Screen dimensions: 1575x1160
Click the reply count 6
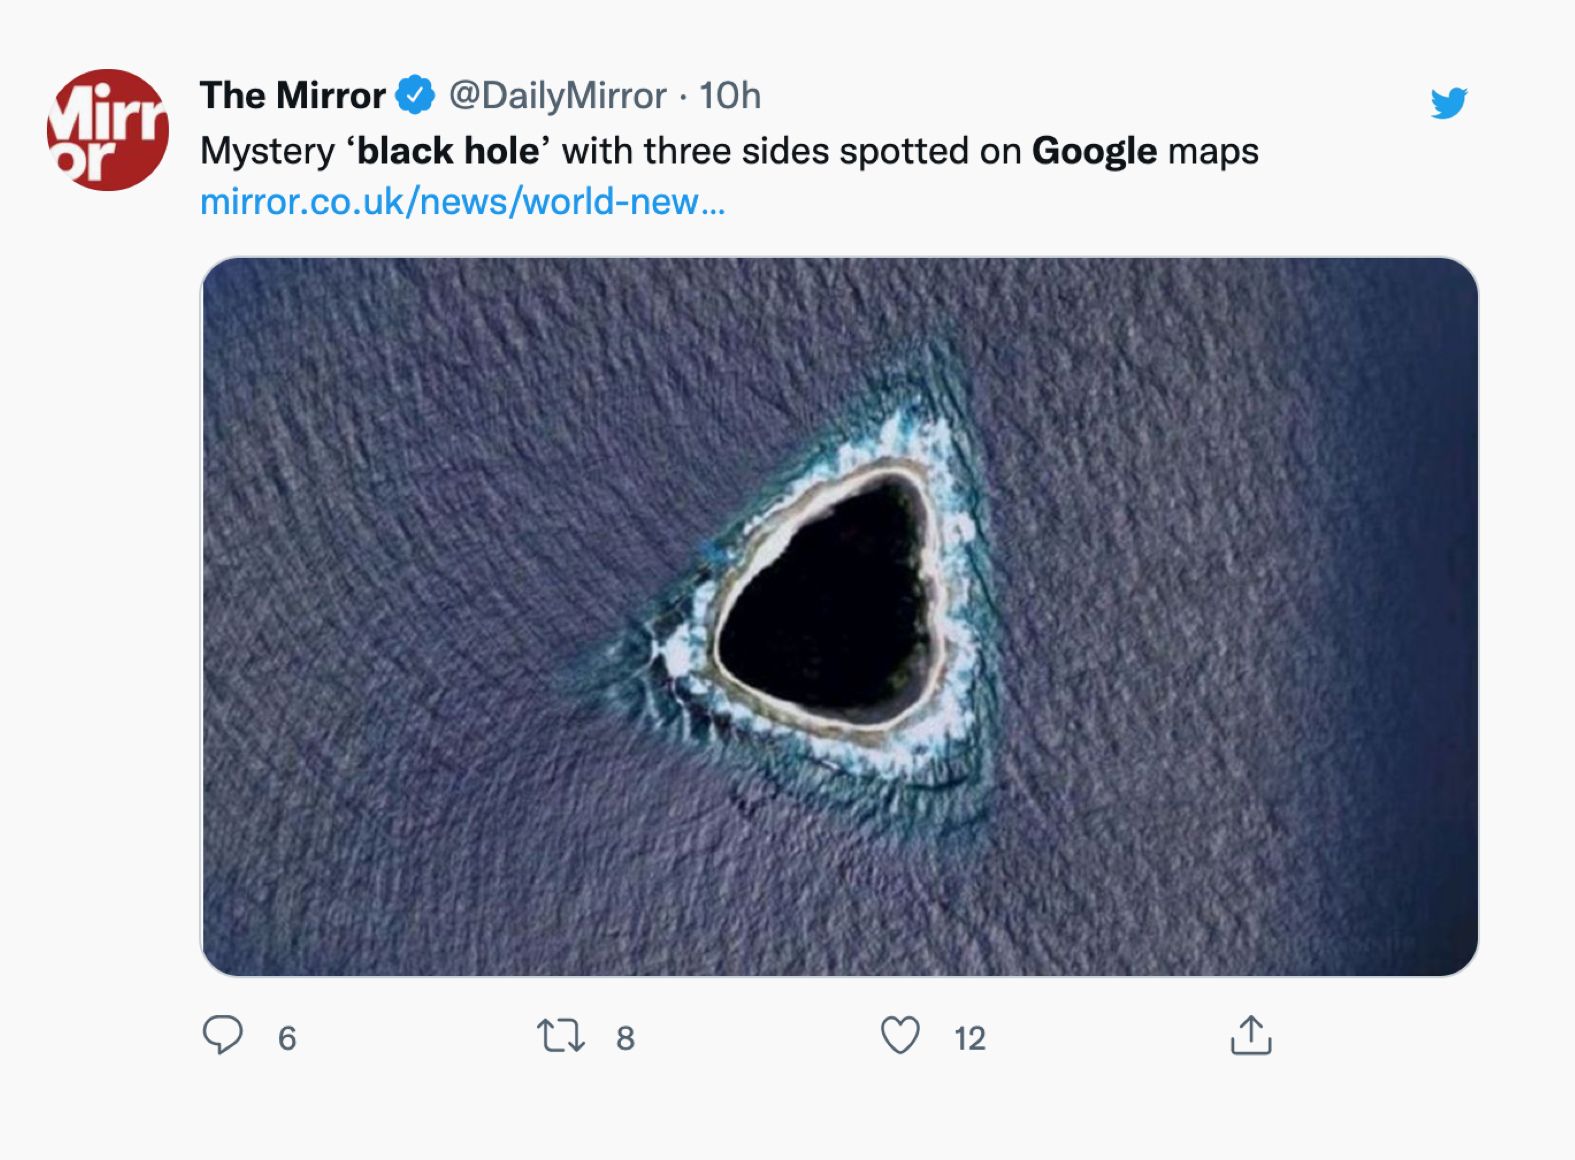click(x=287, y=1038)
